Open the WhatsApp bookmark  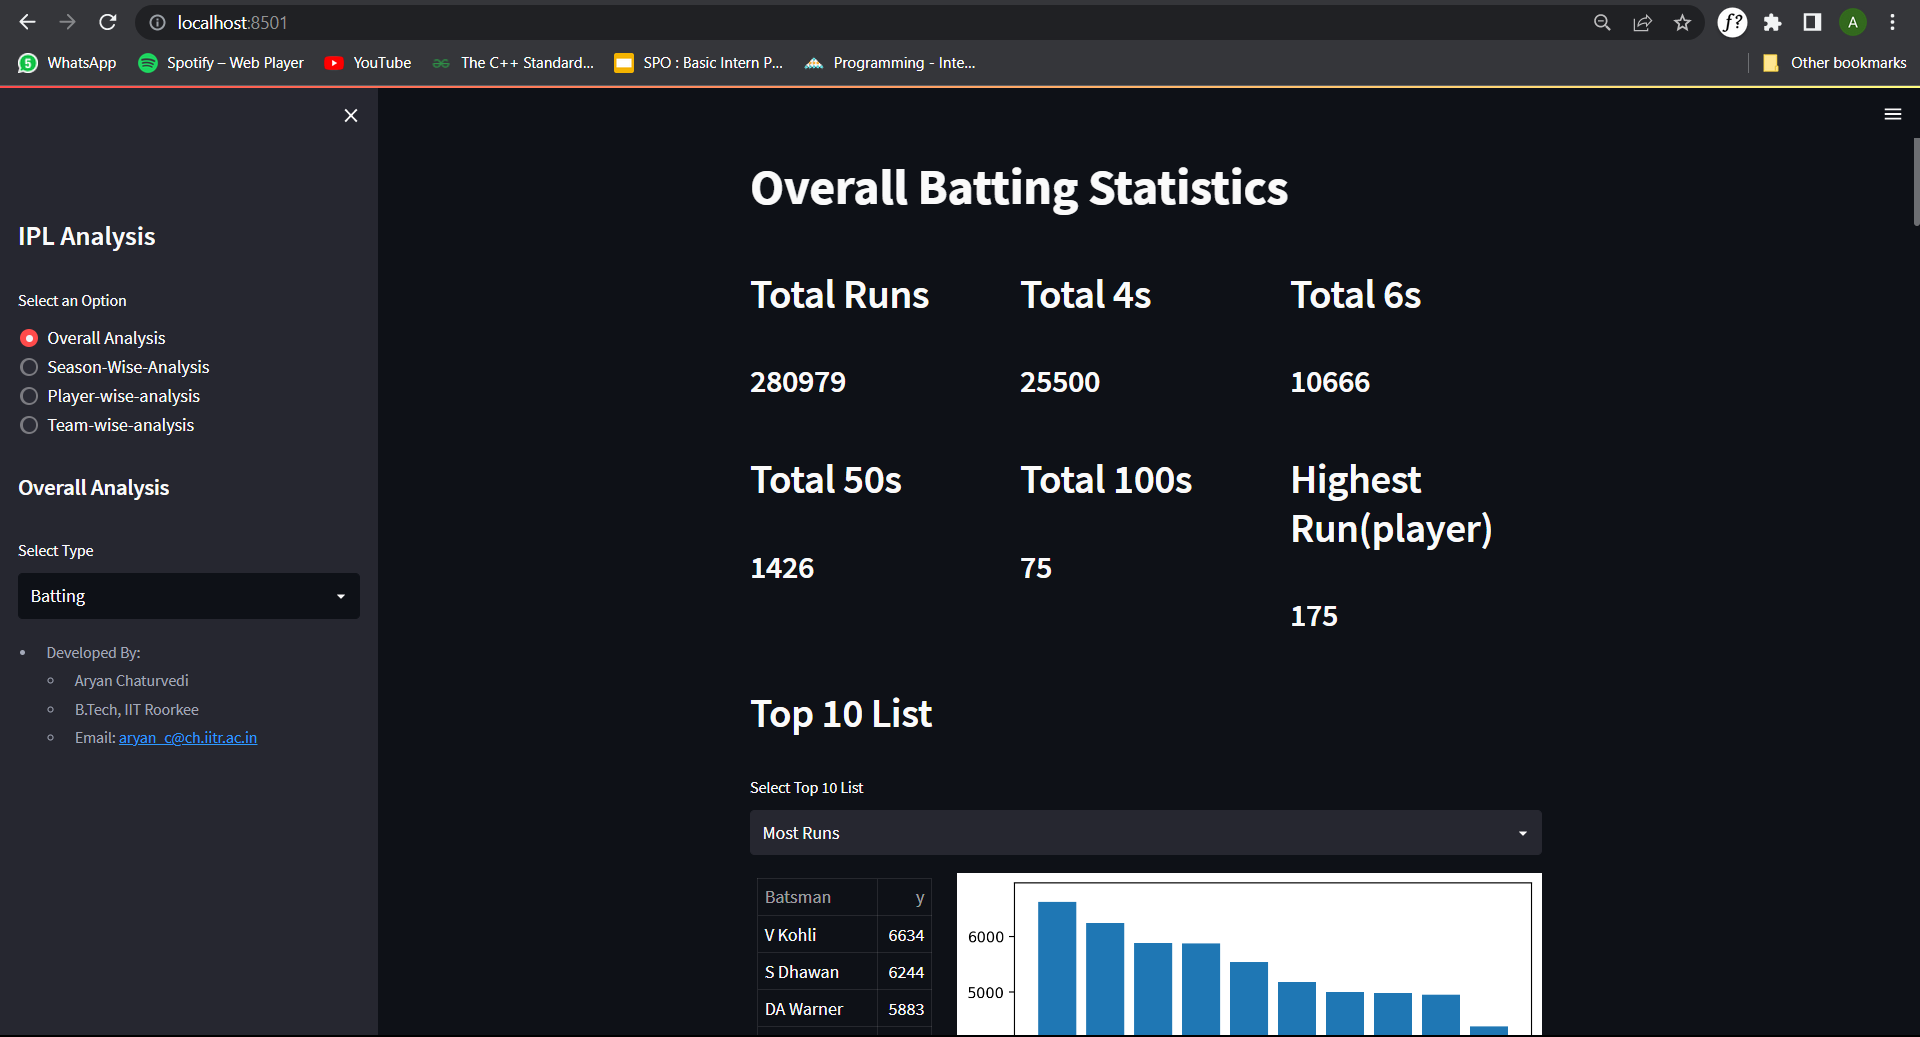[x=66, y=62]
